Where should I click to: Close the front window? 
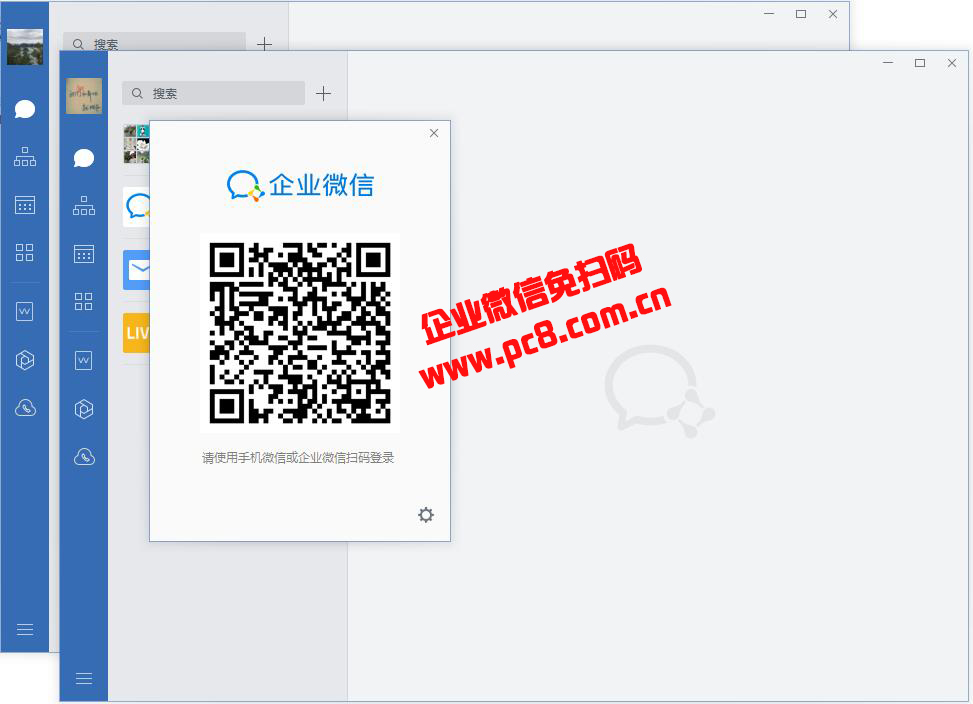(952, 63)
